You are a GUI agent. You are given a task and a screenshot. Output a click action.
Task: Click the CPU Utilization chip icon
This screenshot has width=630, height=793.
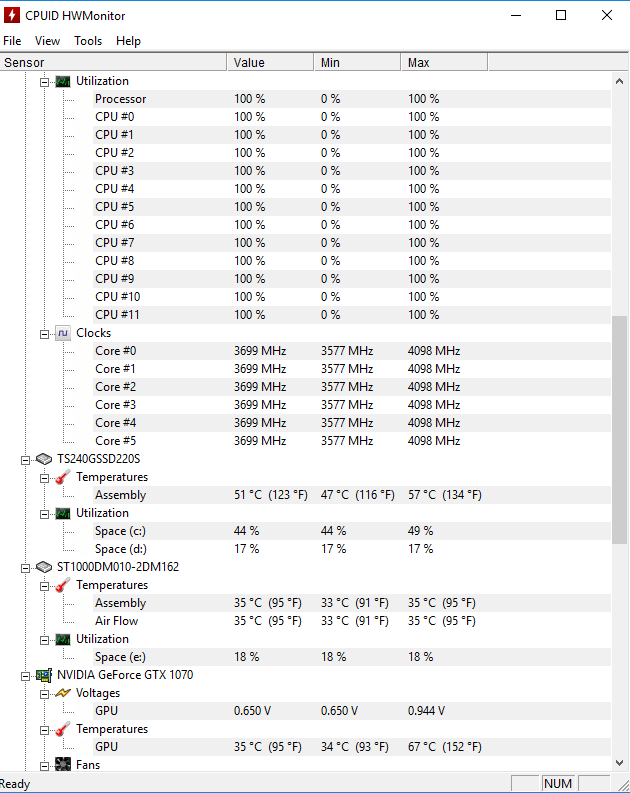(x=63, y=81)
